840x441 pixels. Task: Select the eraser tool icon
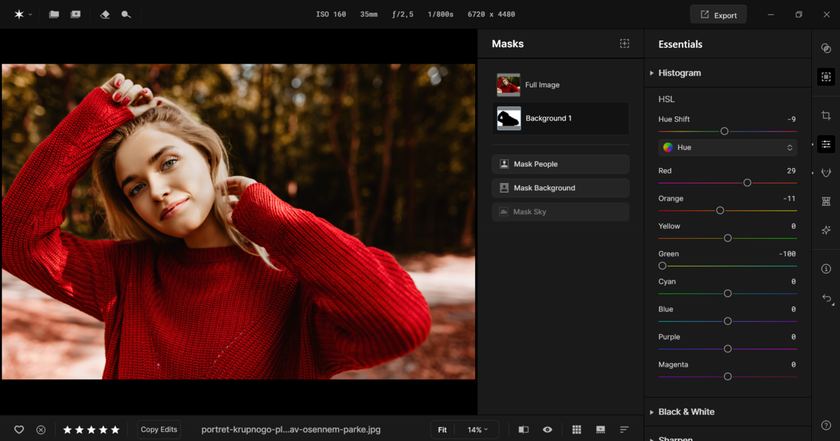coord(105,14)
